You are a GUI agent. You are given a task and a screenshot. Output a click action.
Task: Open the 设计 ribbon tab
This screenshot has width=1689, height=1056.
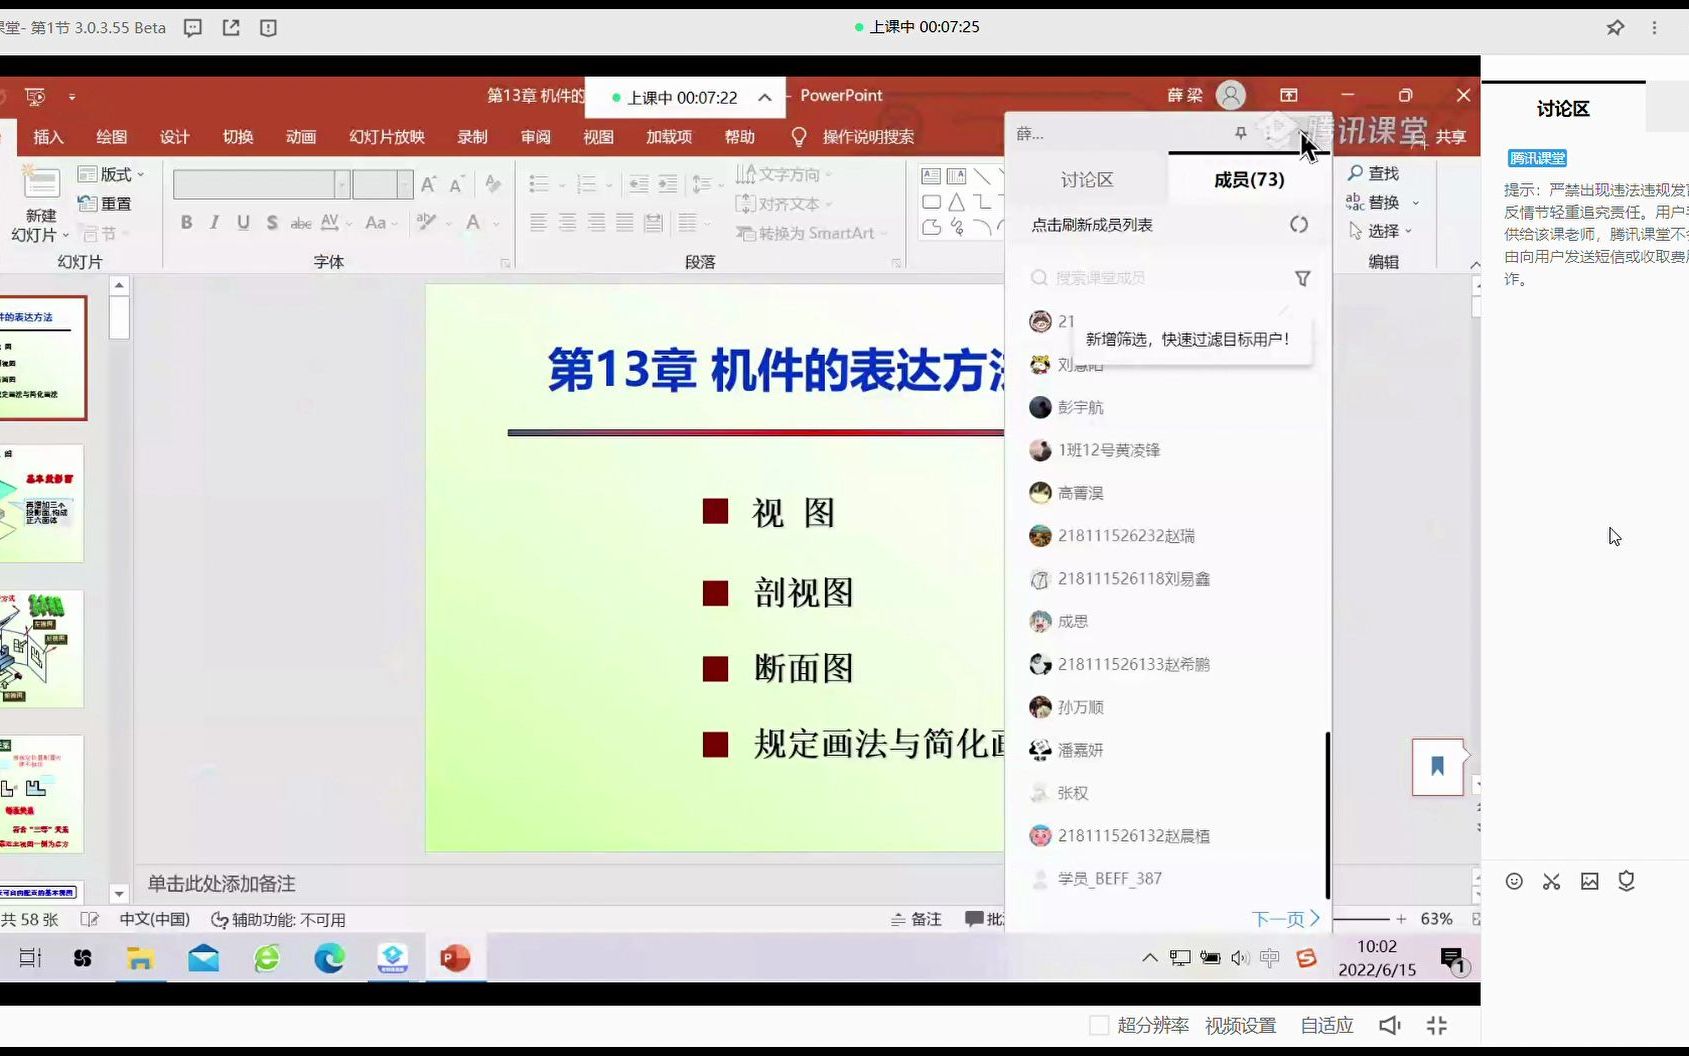click(174, 137)
